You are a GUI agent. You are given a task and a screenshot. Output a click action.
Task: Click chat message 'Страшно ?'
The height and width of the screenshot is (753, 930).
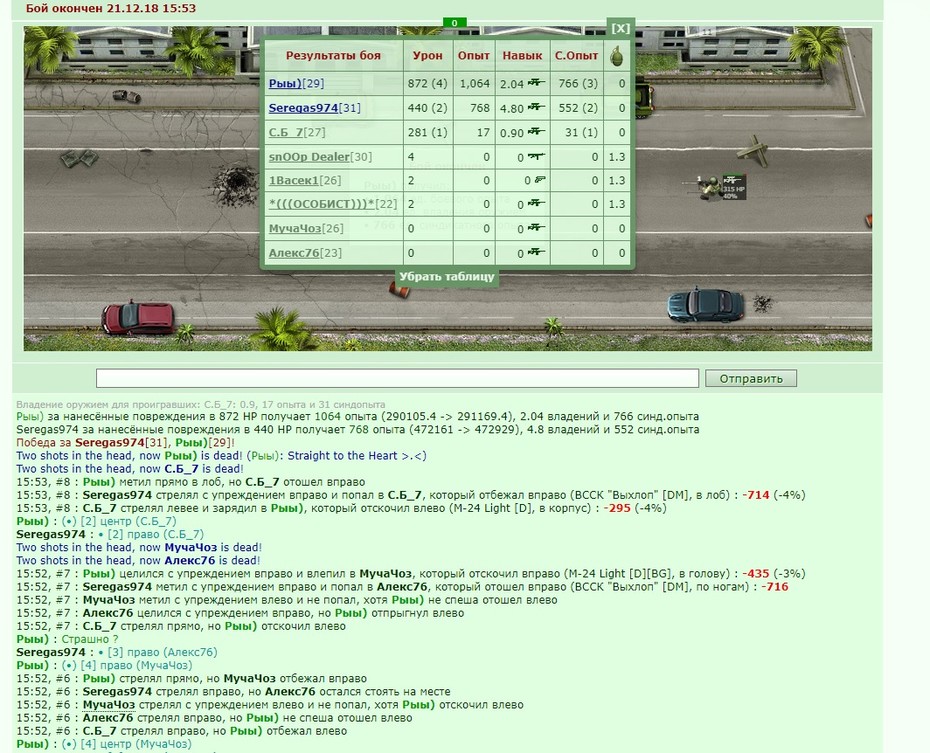pyautogui.click(x=90, y=639)
